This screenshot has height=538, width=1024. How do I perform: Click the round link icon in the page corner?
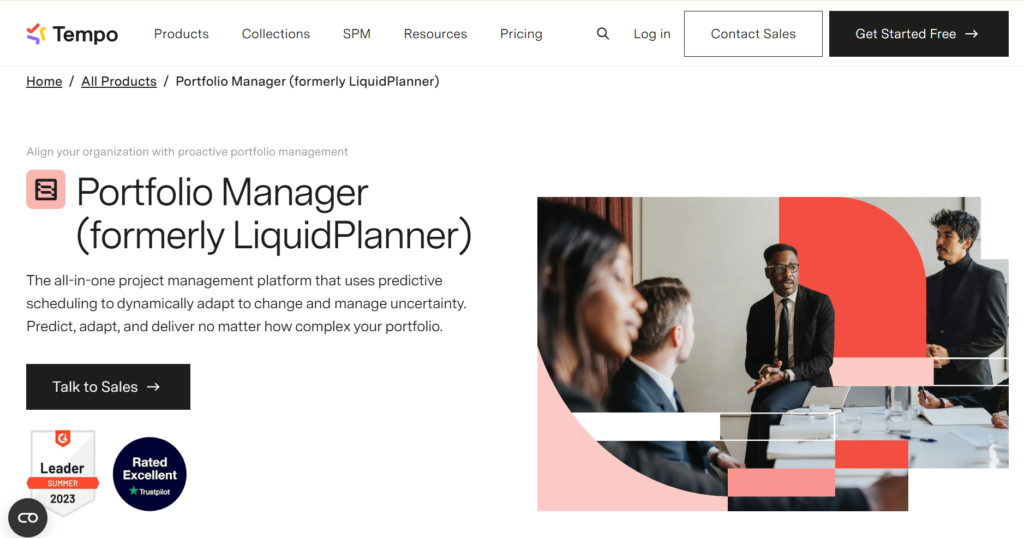(27, 518)
